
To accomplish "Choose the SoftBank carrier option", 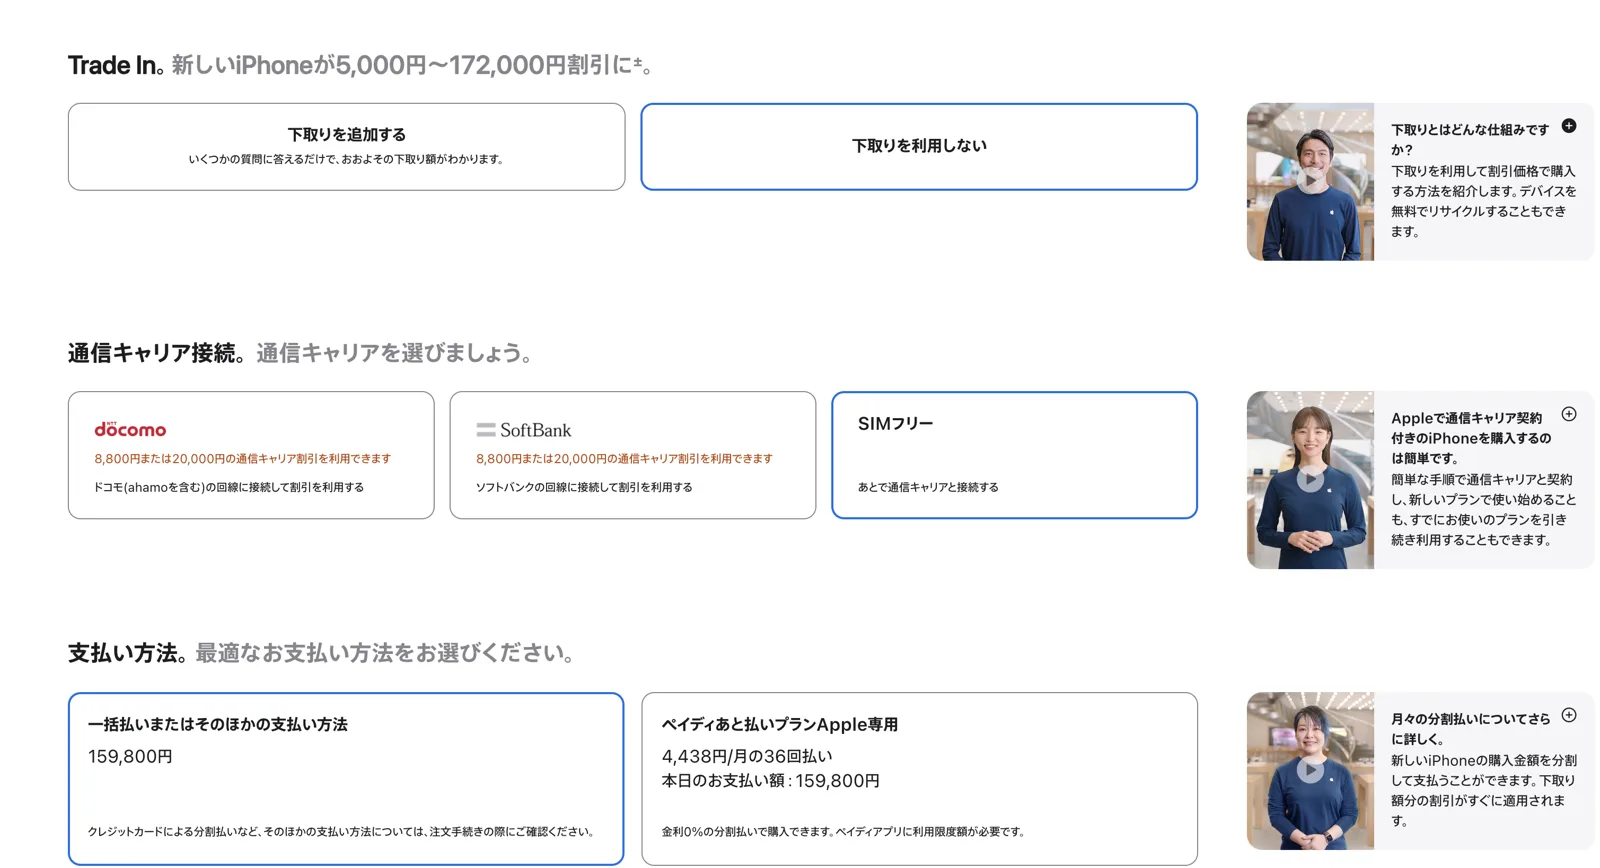I will (x=633, y=455).
